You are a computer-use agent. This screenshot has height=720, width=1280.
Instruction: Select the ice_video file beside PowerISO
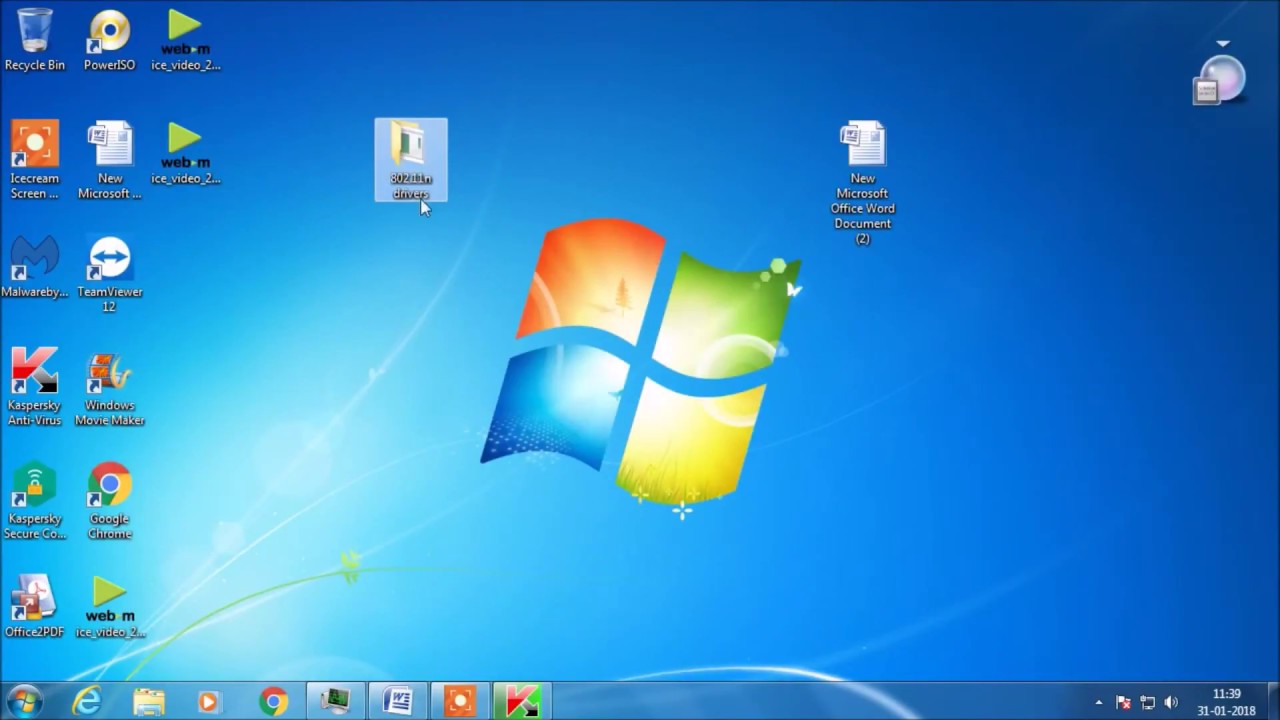[x=185, y=40]
